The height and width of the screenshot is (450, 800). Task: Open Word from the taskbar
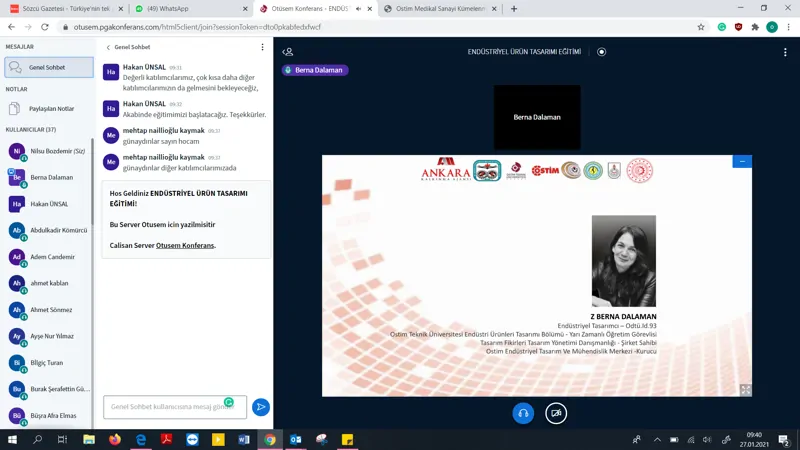[244, 439]
